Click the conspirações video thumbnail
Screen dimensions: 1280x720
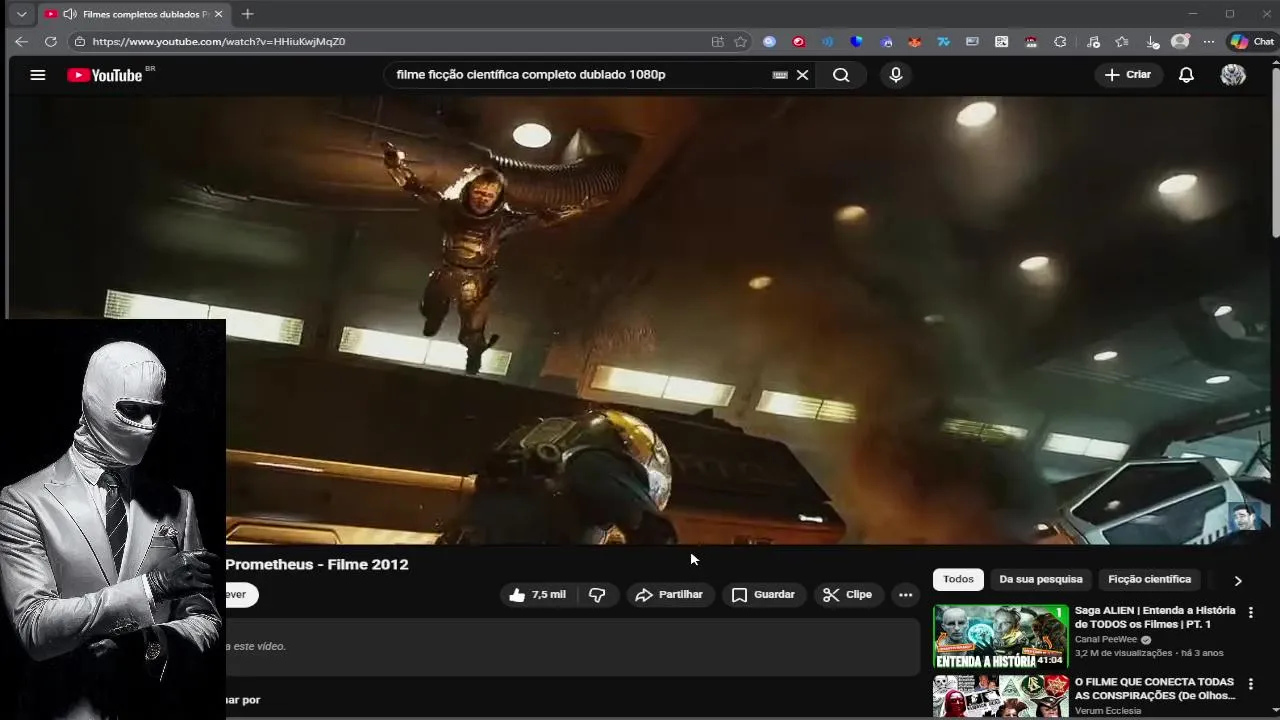pos(1001,697)
